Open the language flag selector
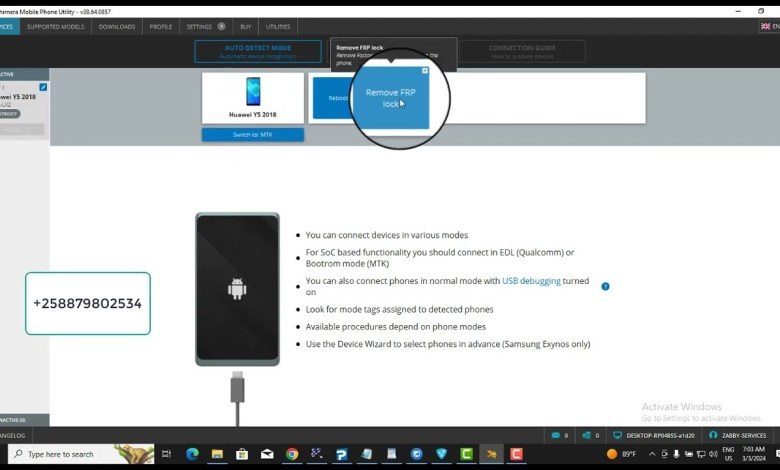The width and height of the screenshot is (780, 470). (x=766, y=27)
